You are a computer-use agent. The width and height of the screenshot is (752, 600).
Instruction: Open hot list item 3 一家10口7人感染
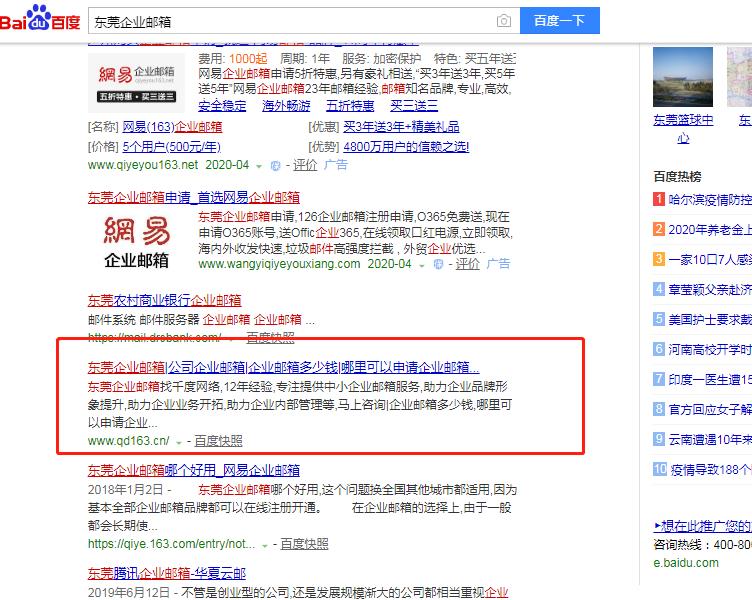click(x=710, y=259)
